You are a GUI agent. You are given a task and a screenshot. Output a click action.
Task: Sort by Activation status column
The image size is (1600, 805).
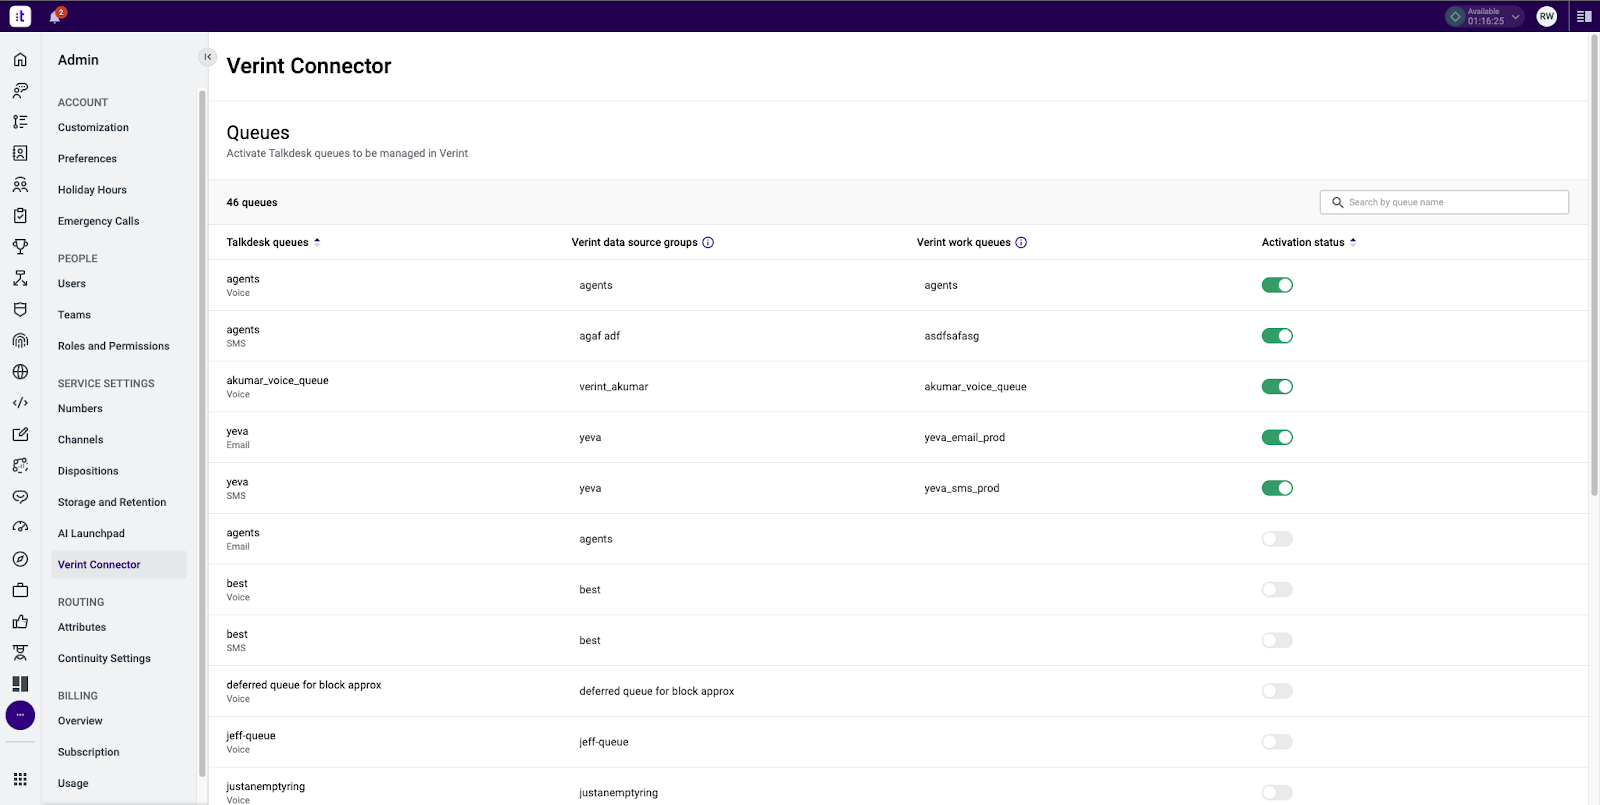[x=1309, y=242]
